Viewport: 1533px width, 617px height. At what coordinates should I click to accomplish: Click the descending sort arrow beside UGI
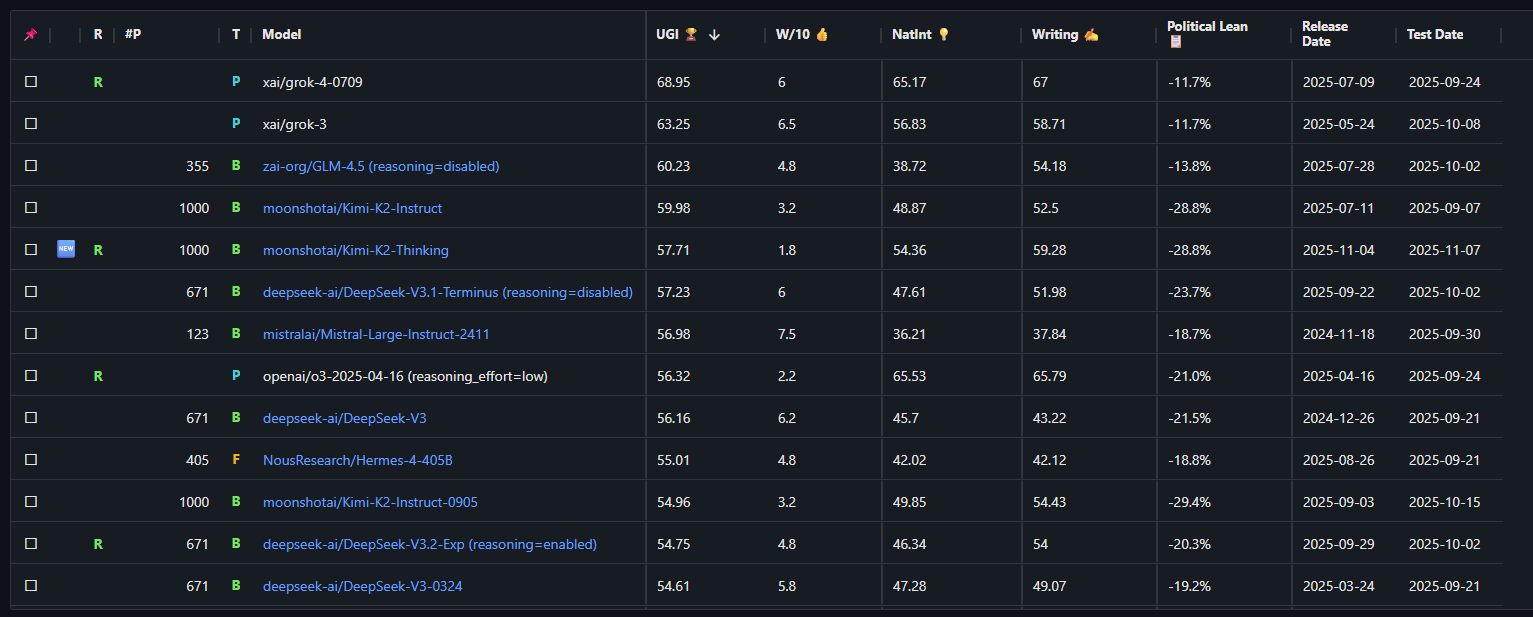(x=714, y=35)
